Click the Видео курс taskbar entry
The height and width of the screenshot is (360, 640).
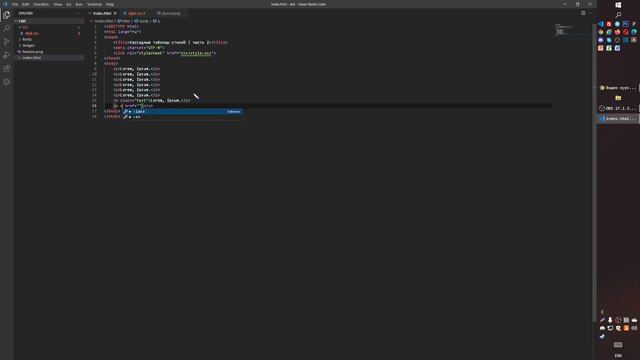(x=618, y=88)
